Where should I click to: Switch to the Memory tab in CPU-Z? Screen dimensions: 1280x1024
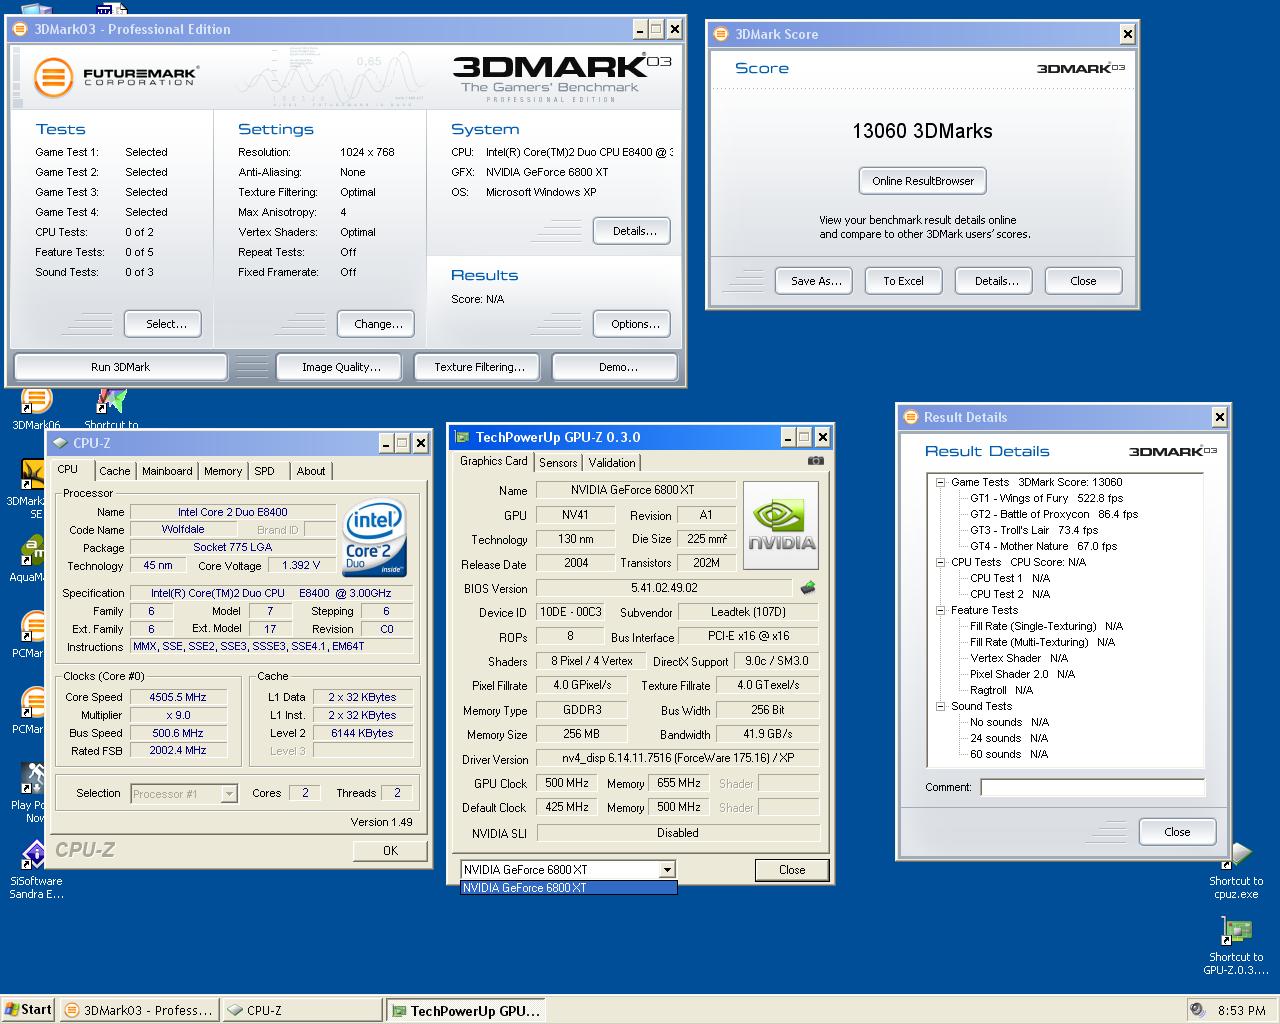tap(223, 471)
